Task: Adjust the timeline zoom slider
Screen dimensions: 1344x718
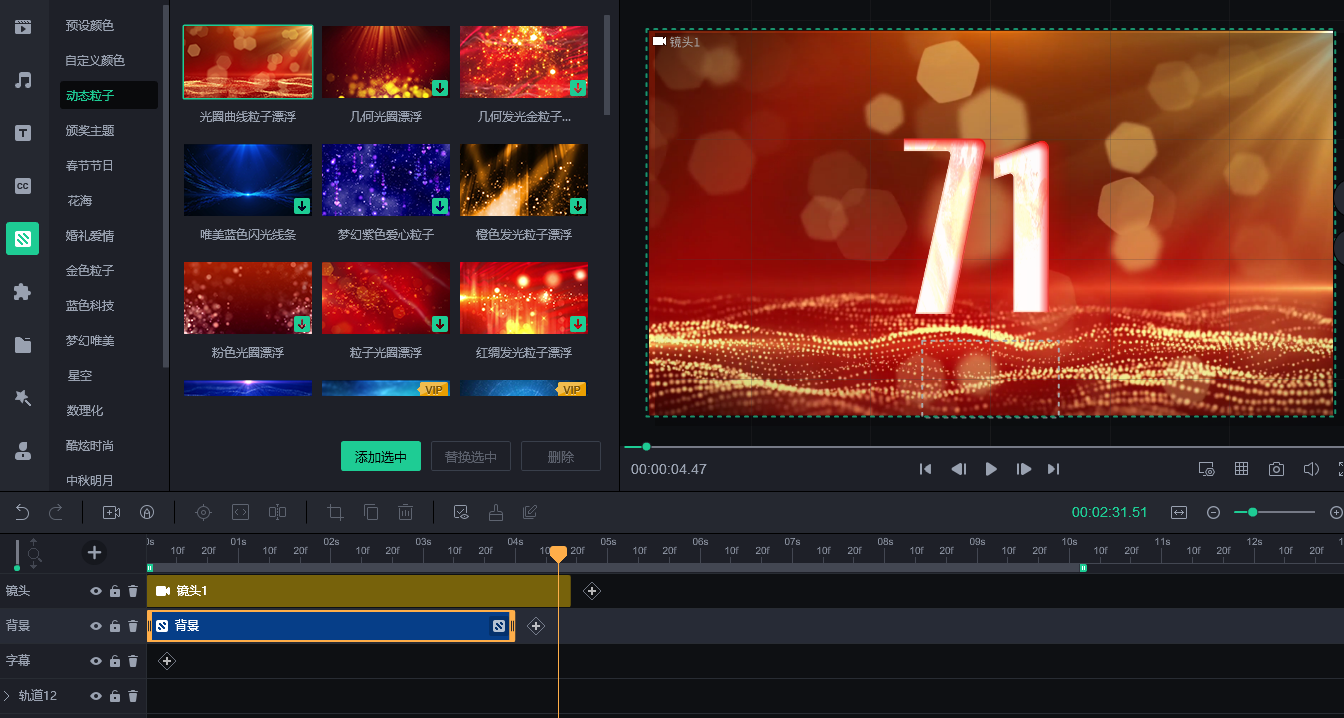Action: 1253,512
